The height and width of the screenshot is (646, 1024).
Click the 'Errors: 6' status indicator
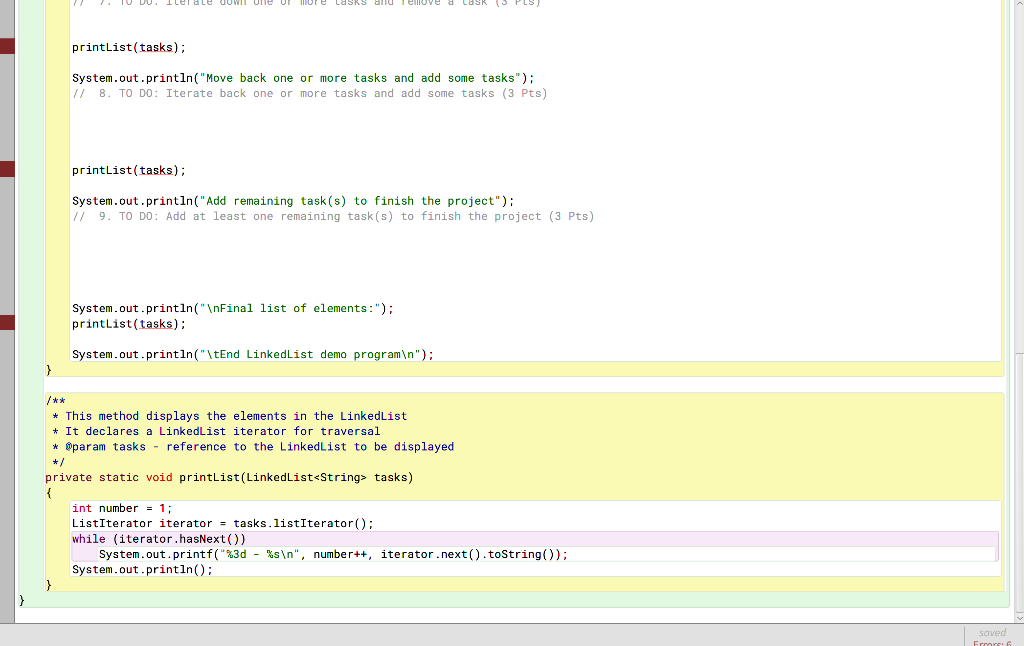tap(992, 643)
